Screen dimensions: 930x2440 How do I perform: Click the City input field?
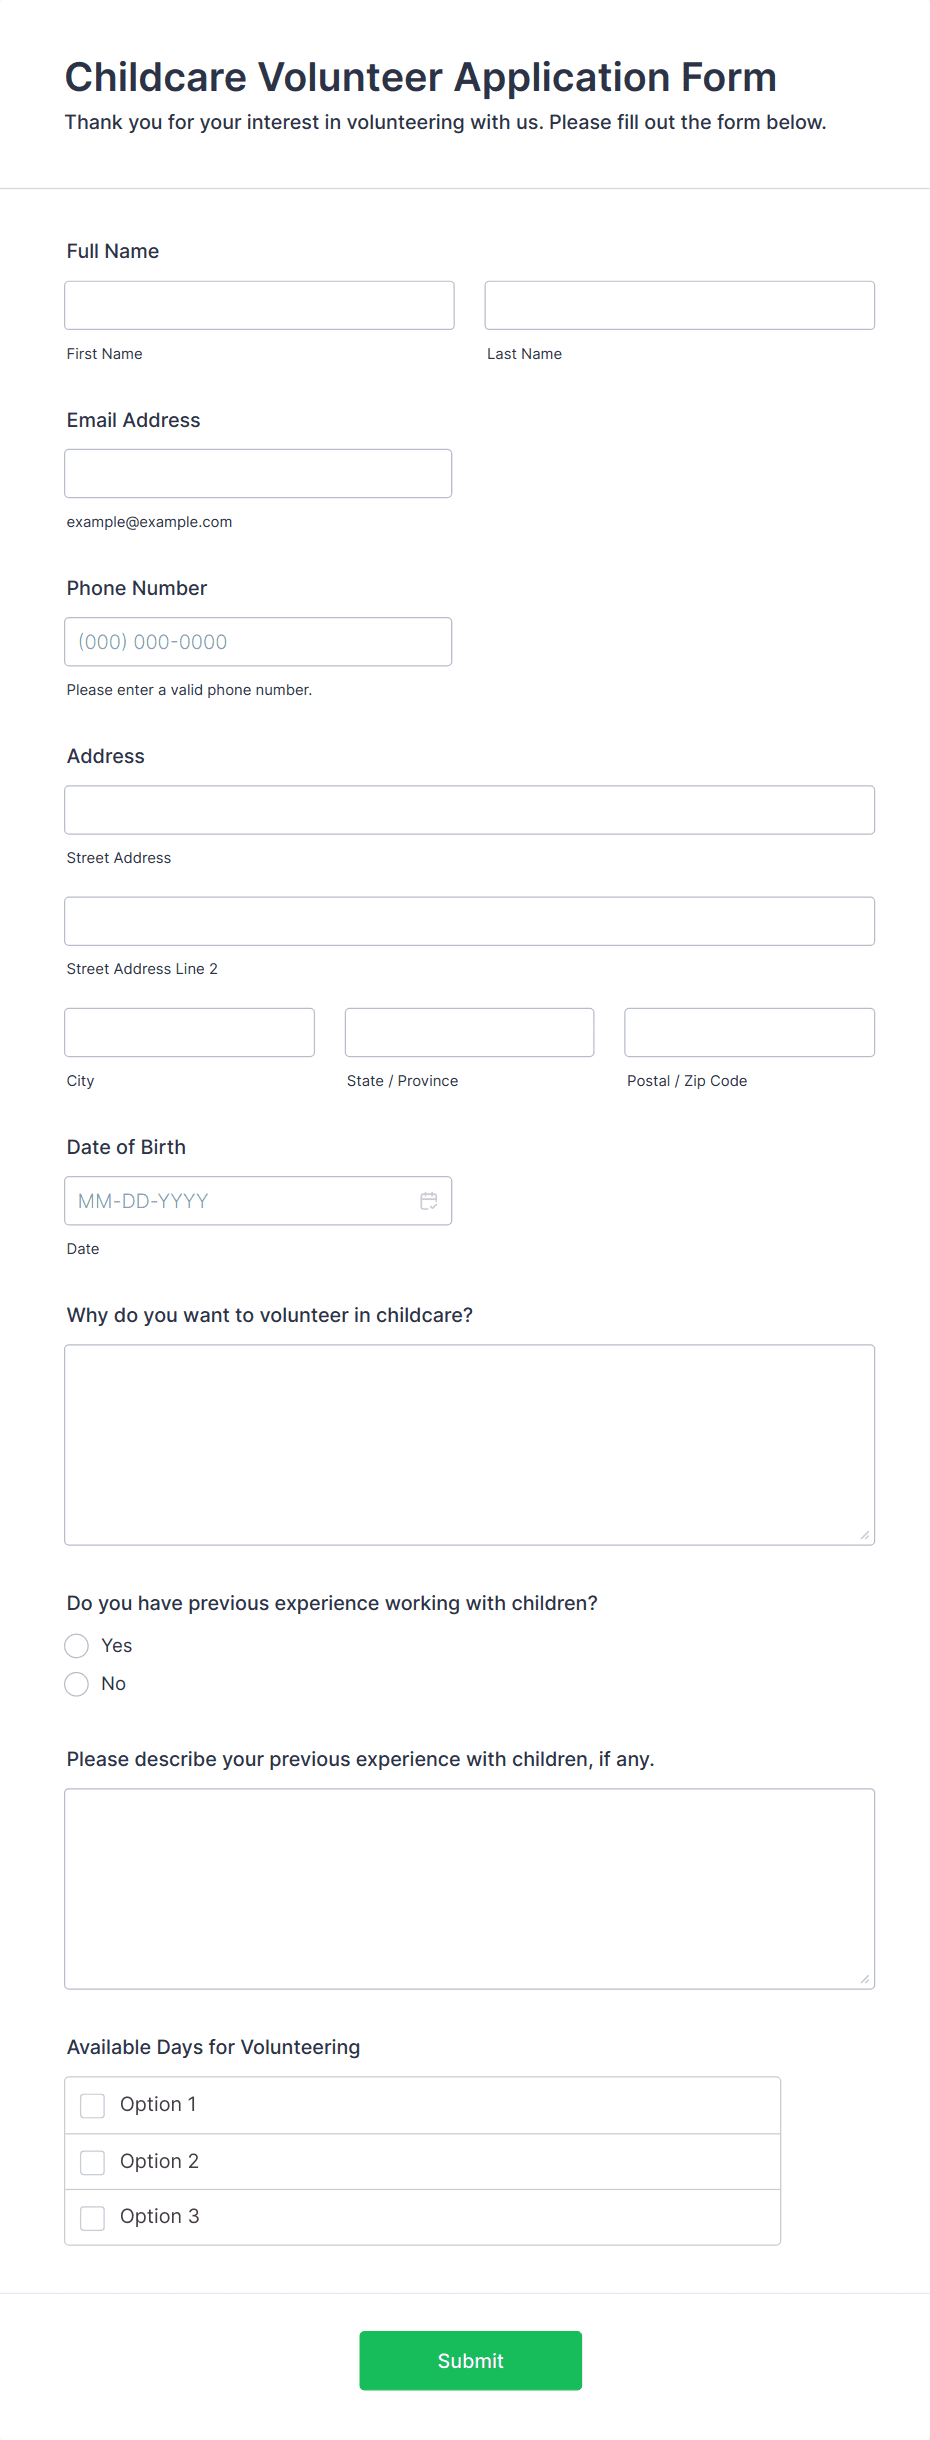tap(189, 1032)
